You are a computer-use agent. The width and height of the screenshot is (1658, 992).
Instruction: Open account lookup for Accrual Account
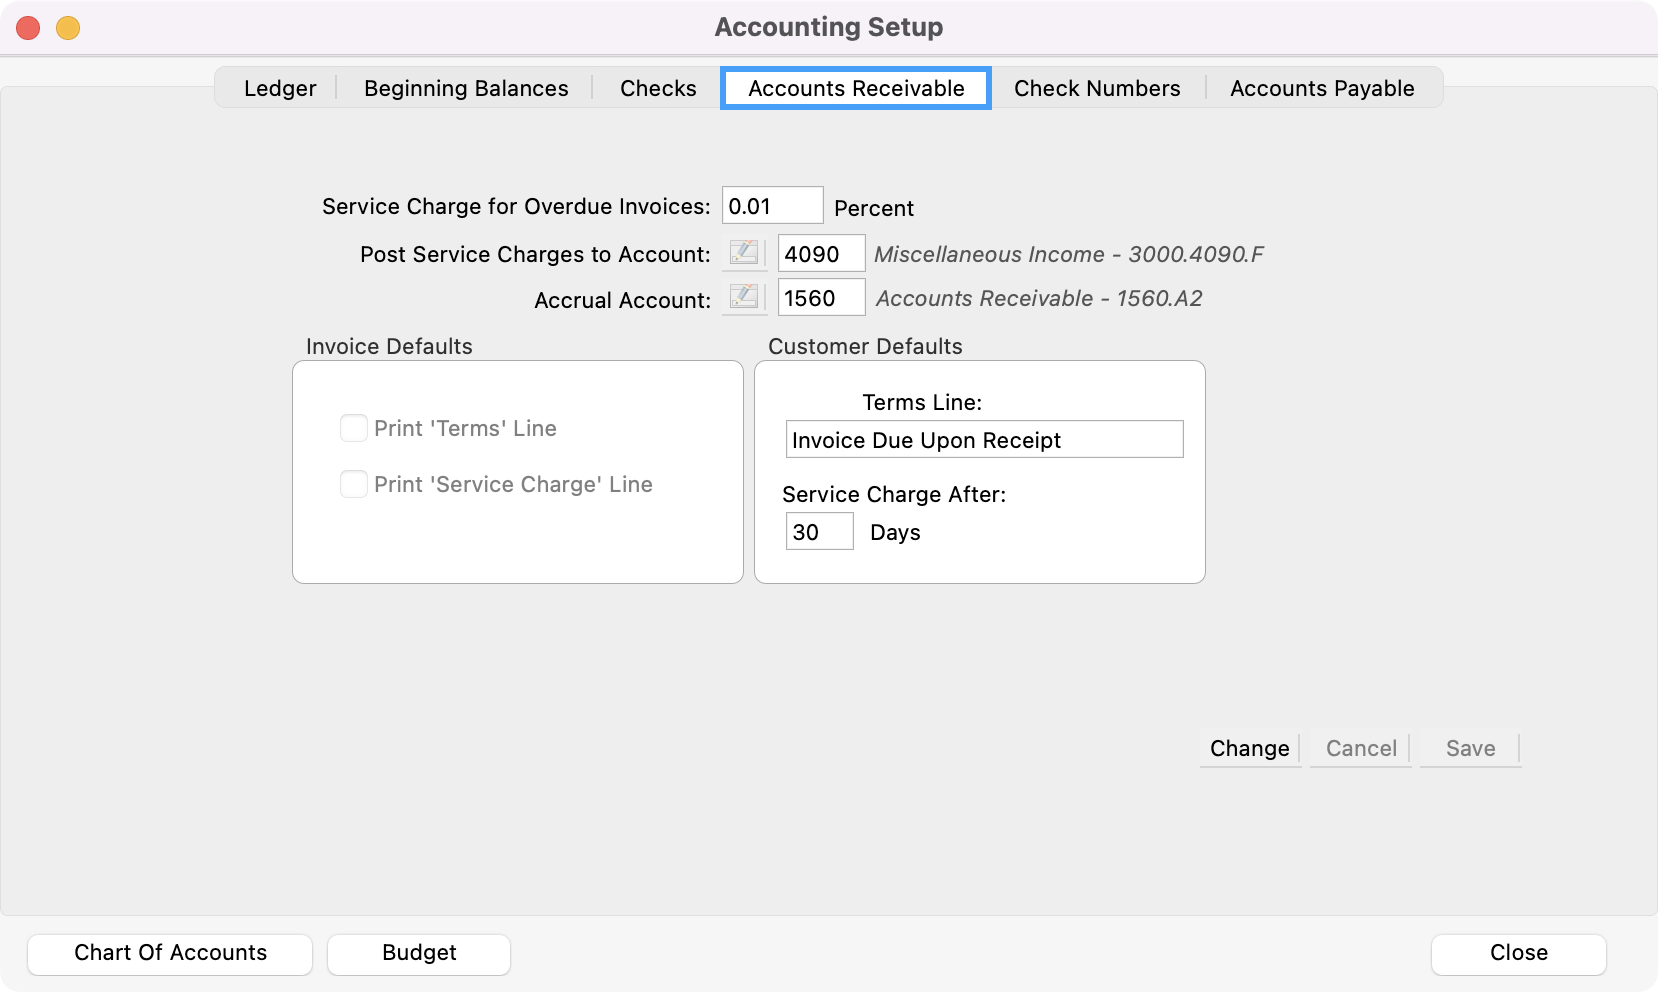click(743, 298)
